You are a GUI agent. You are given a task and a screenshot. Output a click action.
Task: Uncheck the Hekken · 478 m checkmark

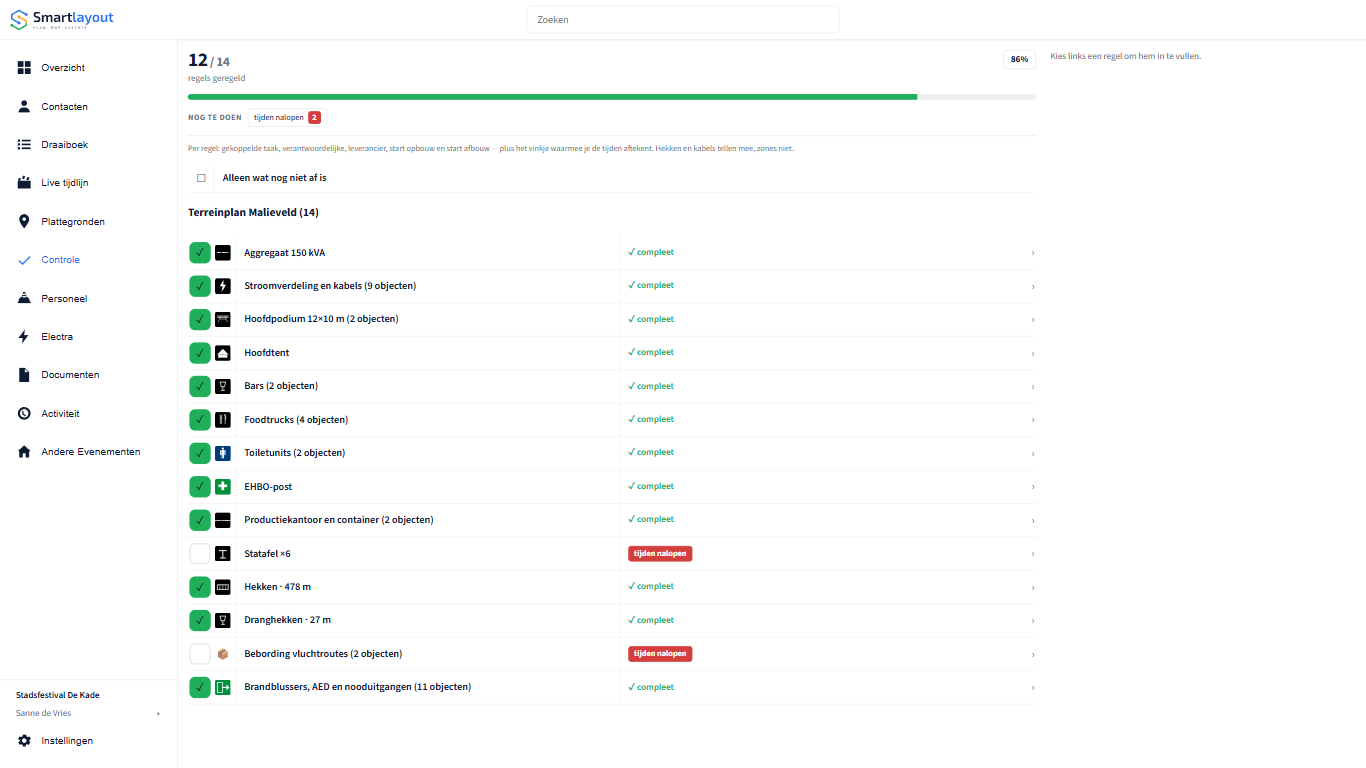tap(200, 587)
